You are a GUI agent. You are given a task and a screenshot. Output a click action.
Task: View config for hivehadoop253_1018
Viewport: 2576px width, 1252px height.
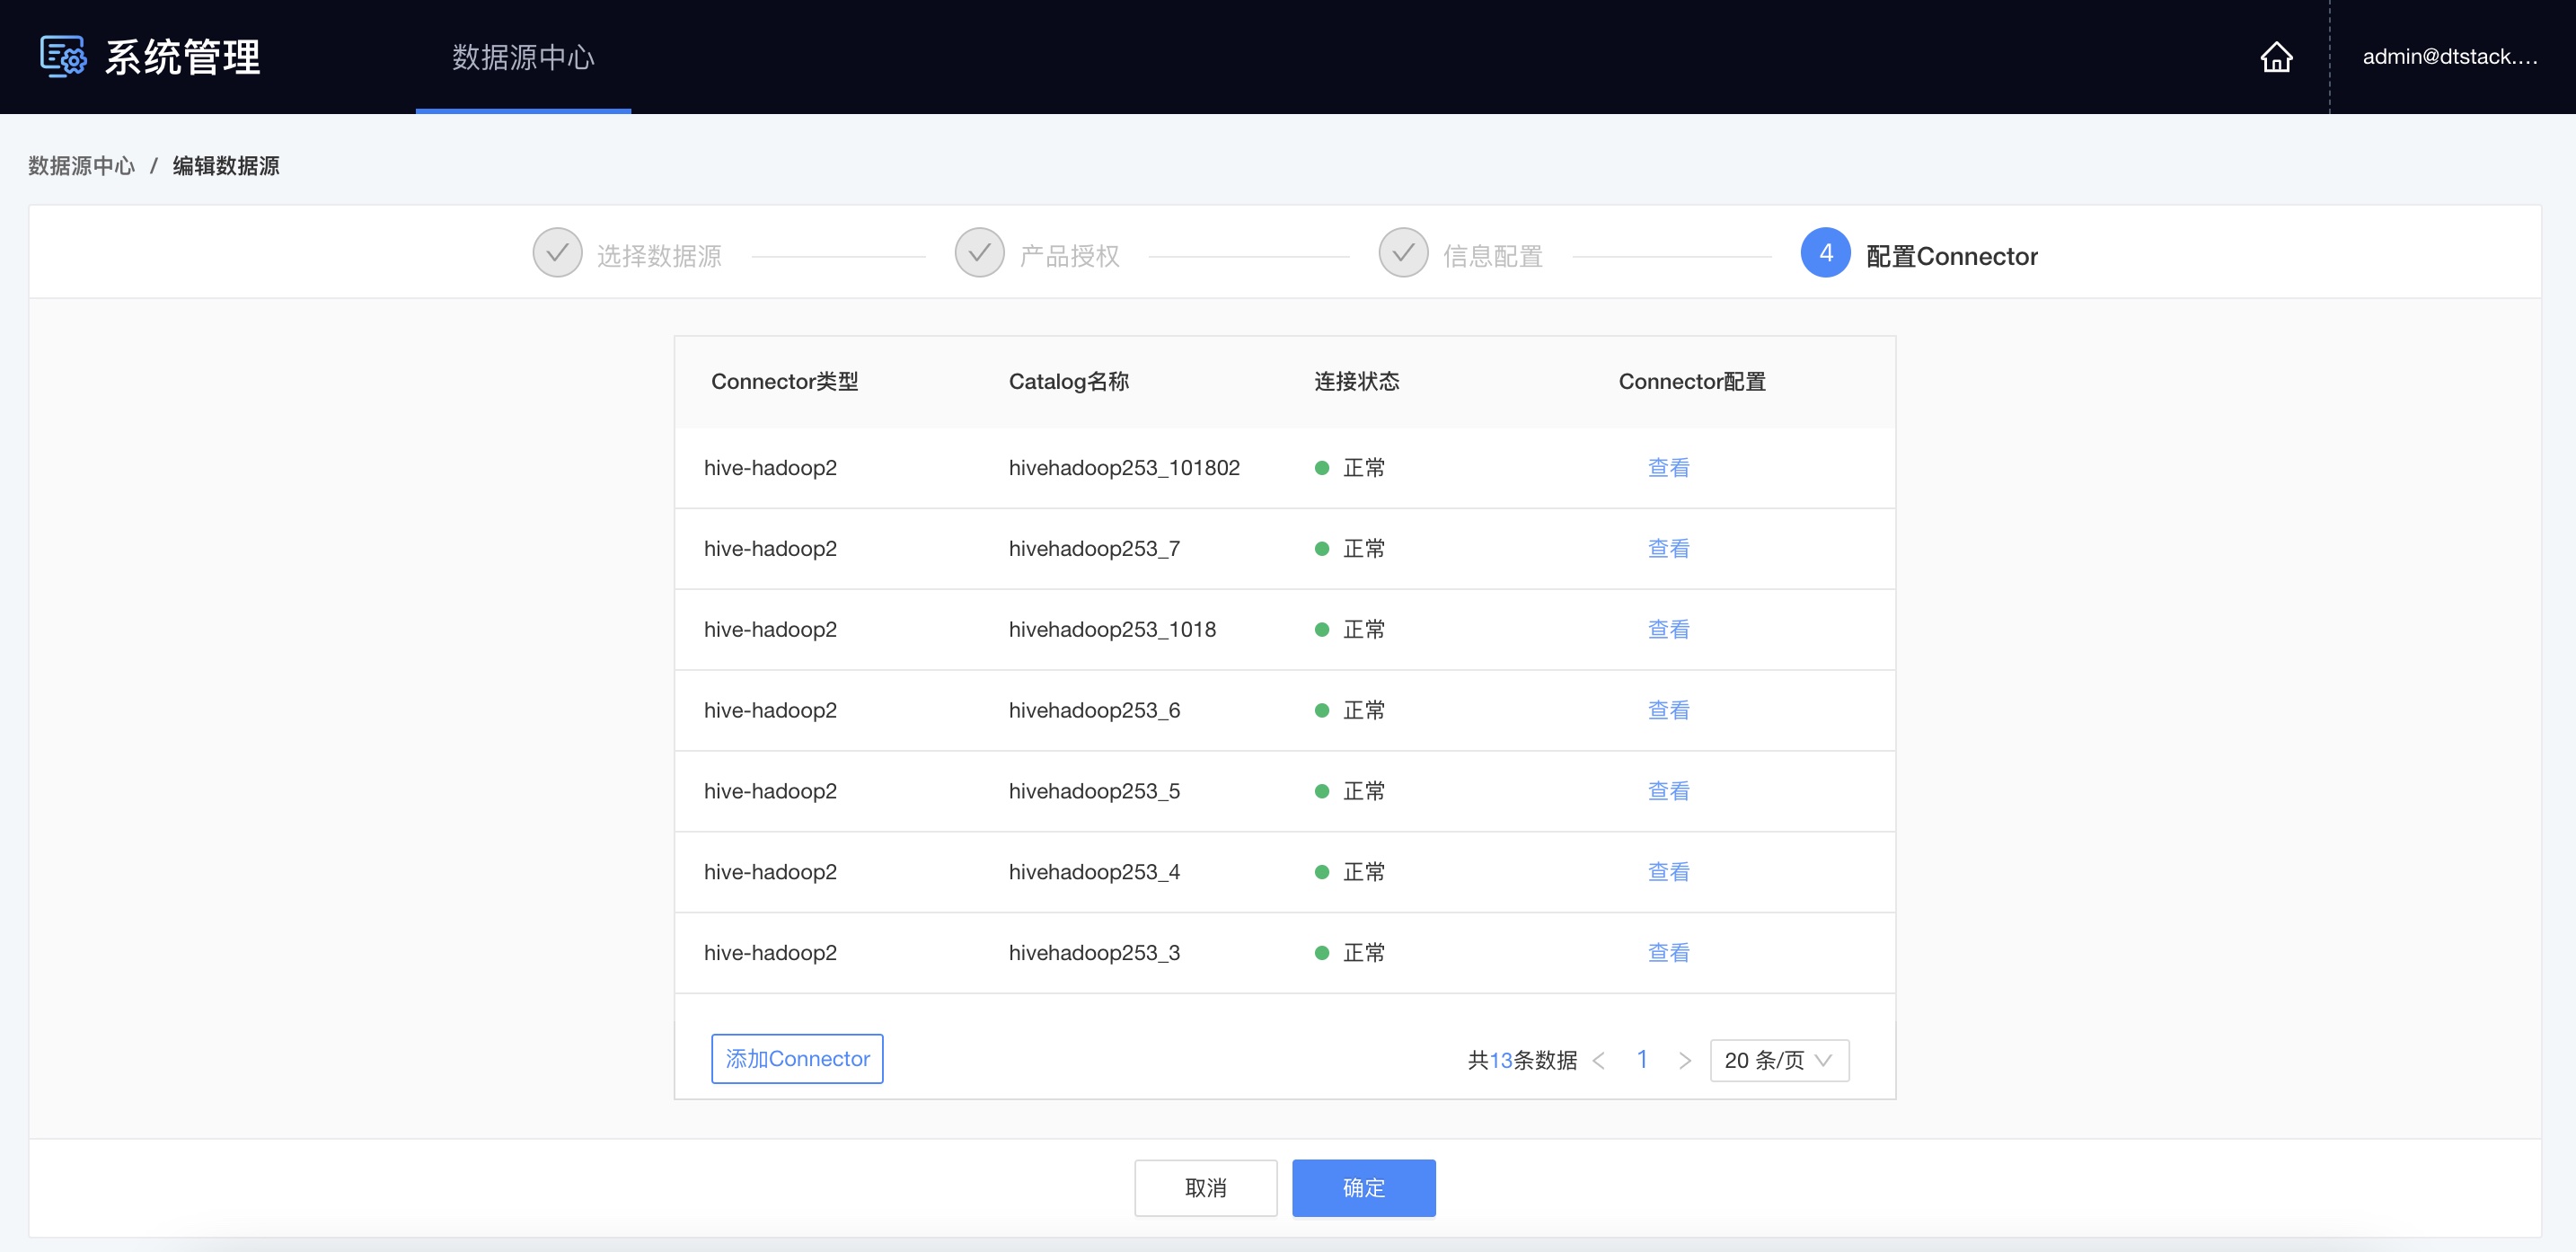(x=1668, y=630)
